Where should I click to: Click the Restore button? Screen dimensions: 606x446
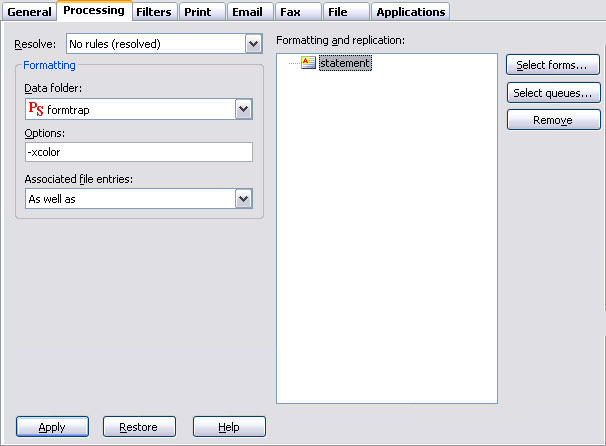(139, 427)
